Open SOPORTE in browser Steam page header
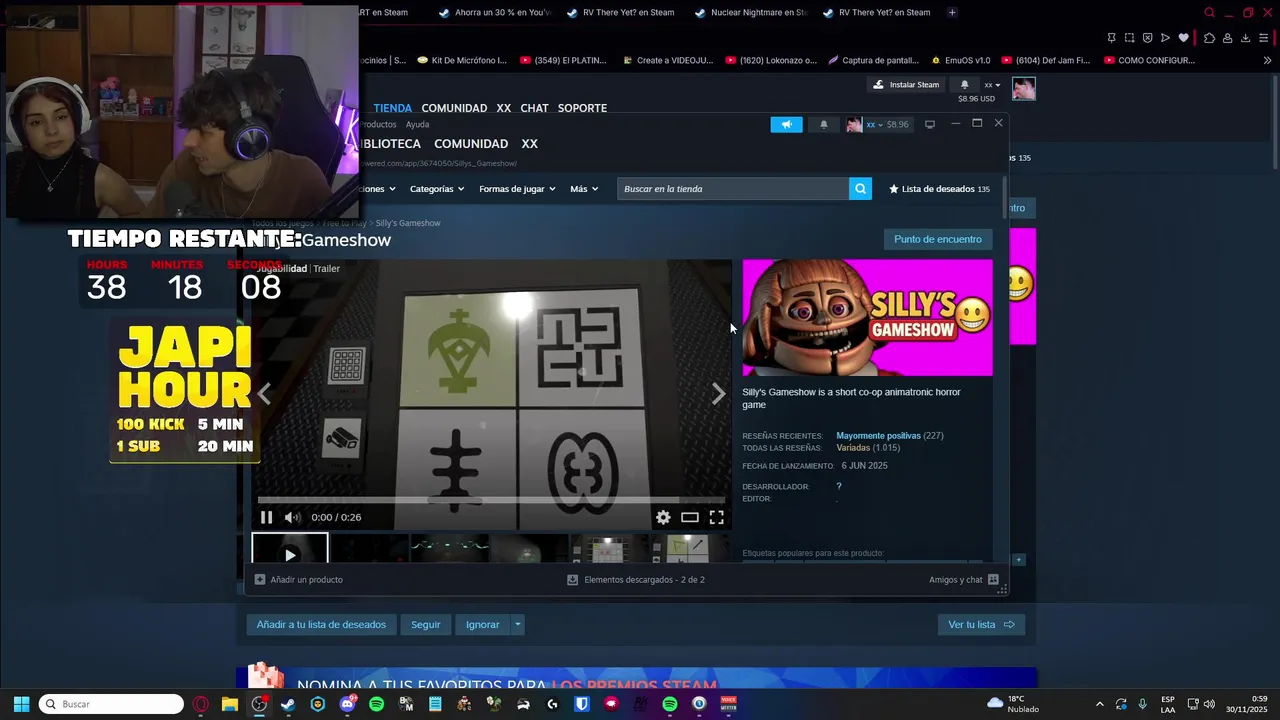The image size is (1280, 720). coord(582,108)
